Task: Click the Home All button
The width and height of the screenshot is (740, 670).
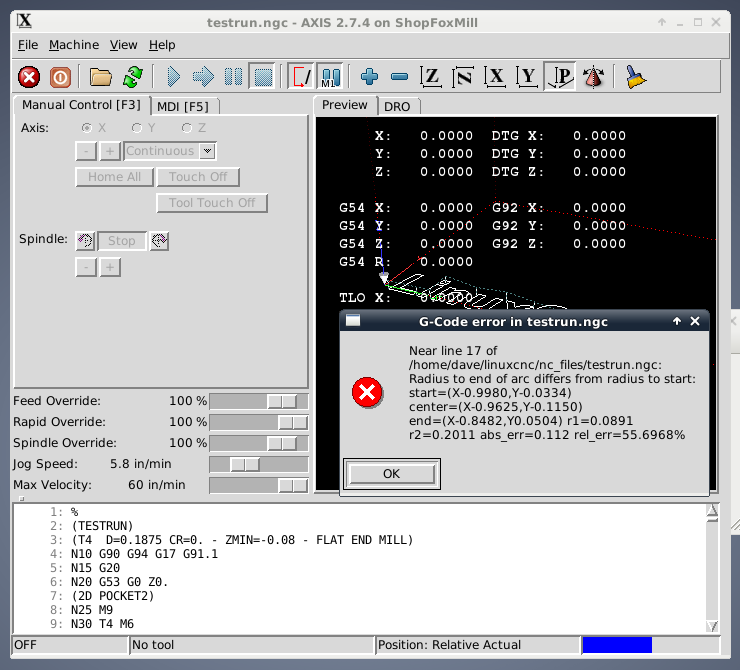Action: (115, 177)
